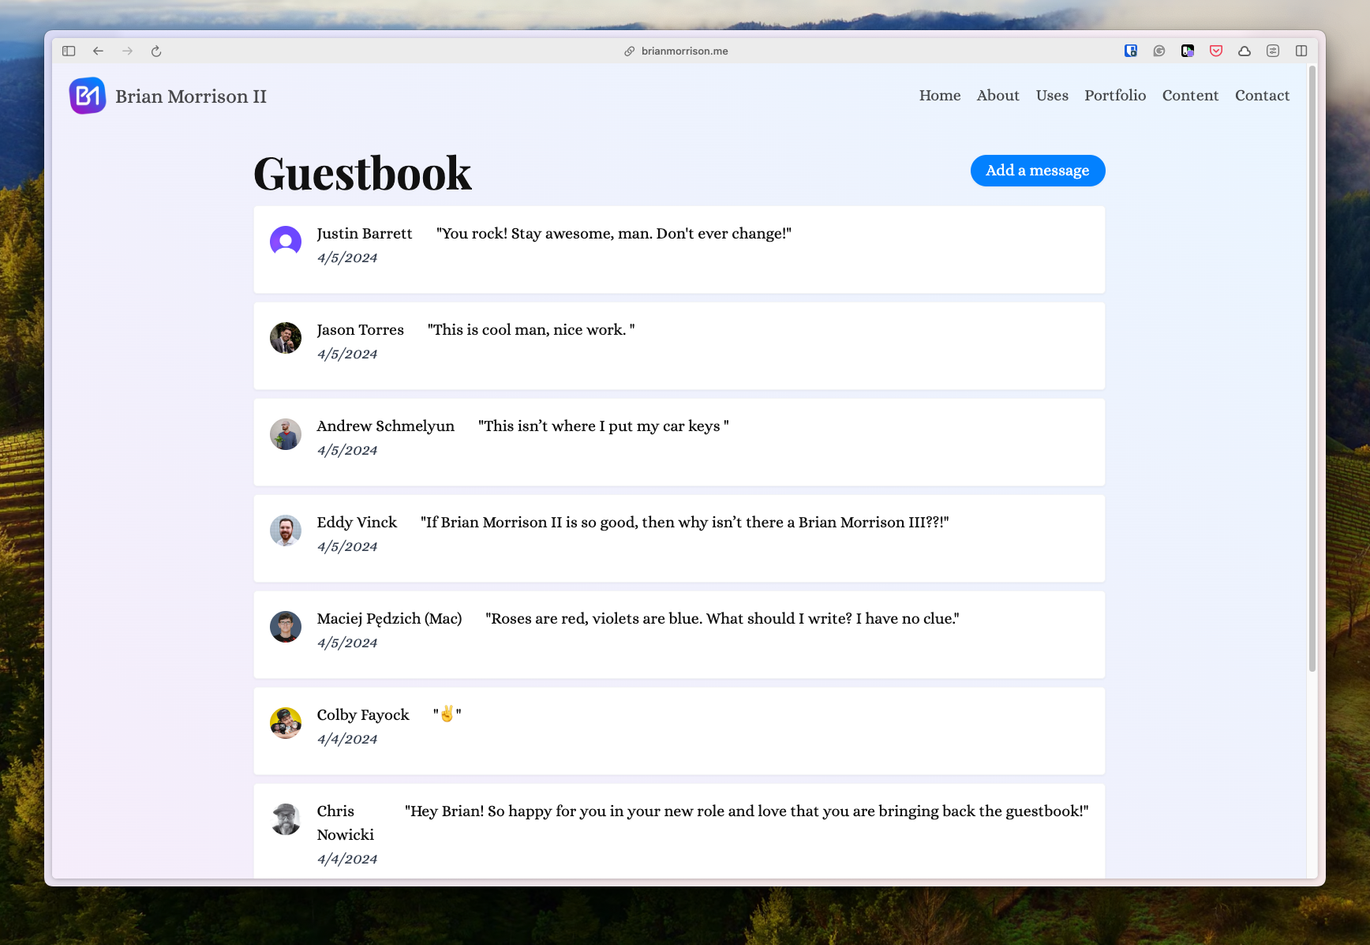Click the 4/4/2024 date under Chris Nowicki

pos(347,859)
